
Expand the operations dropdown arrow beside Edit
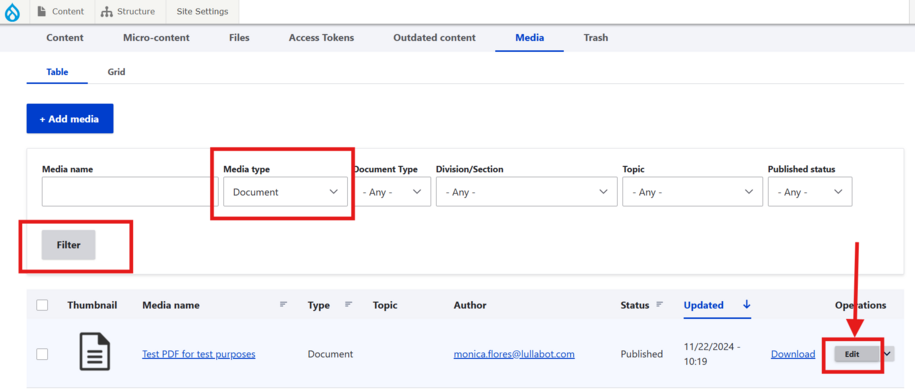pos(888,353)
